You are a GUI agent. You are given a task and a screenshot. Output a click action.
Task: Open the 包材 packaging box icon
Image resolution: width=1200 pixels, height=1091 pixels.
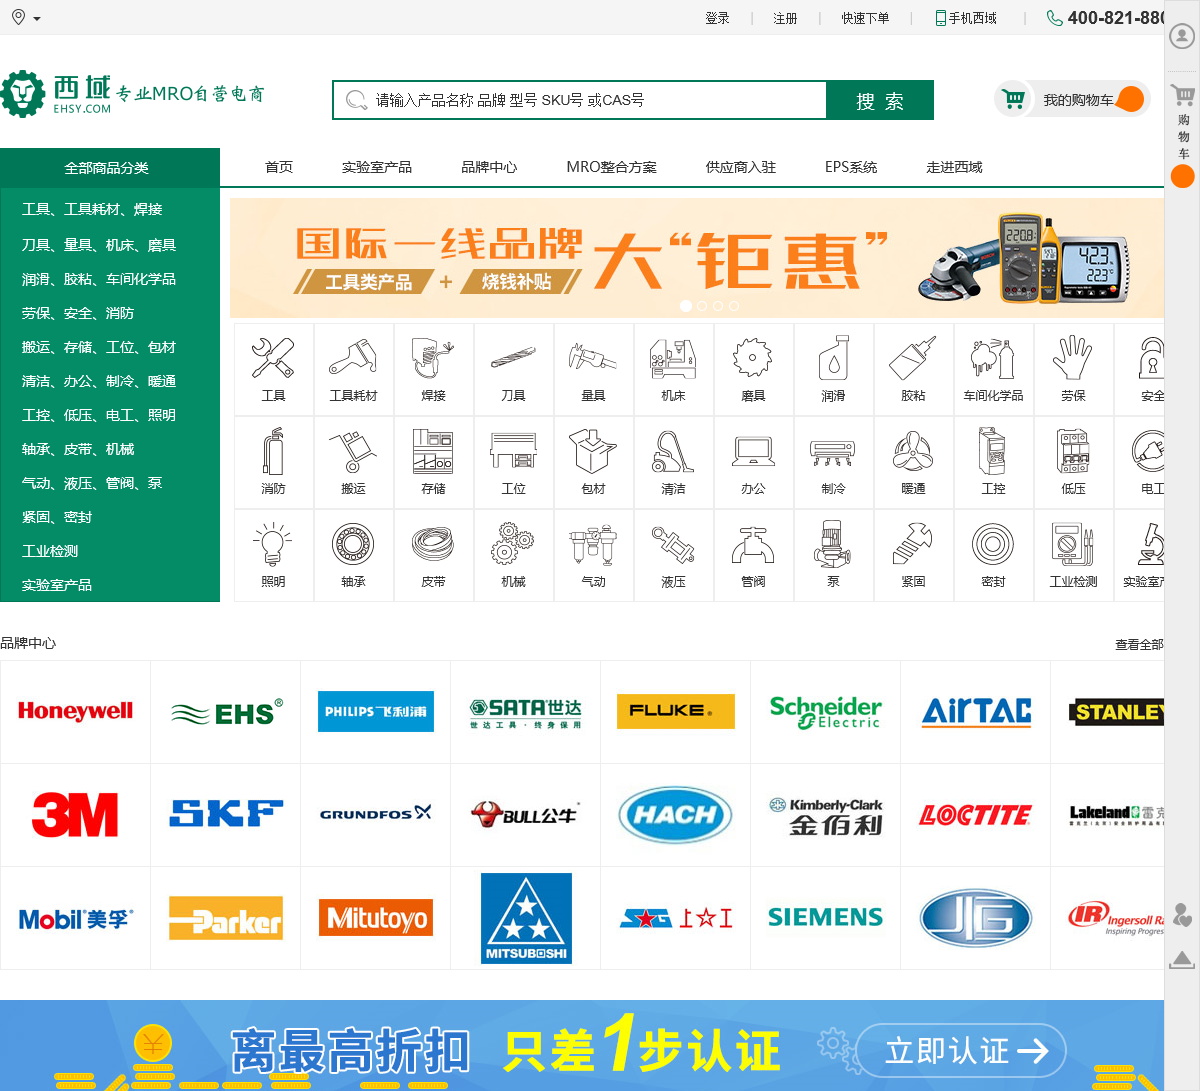(x=593, y=451)
